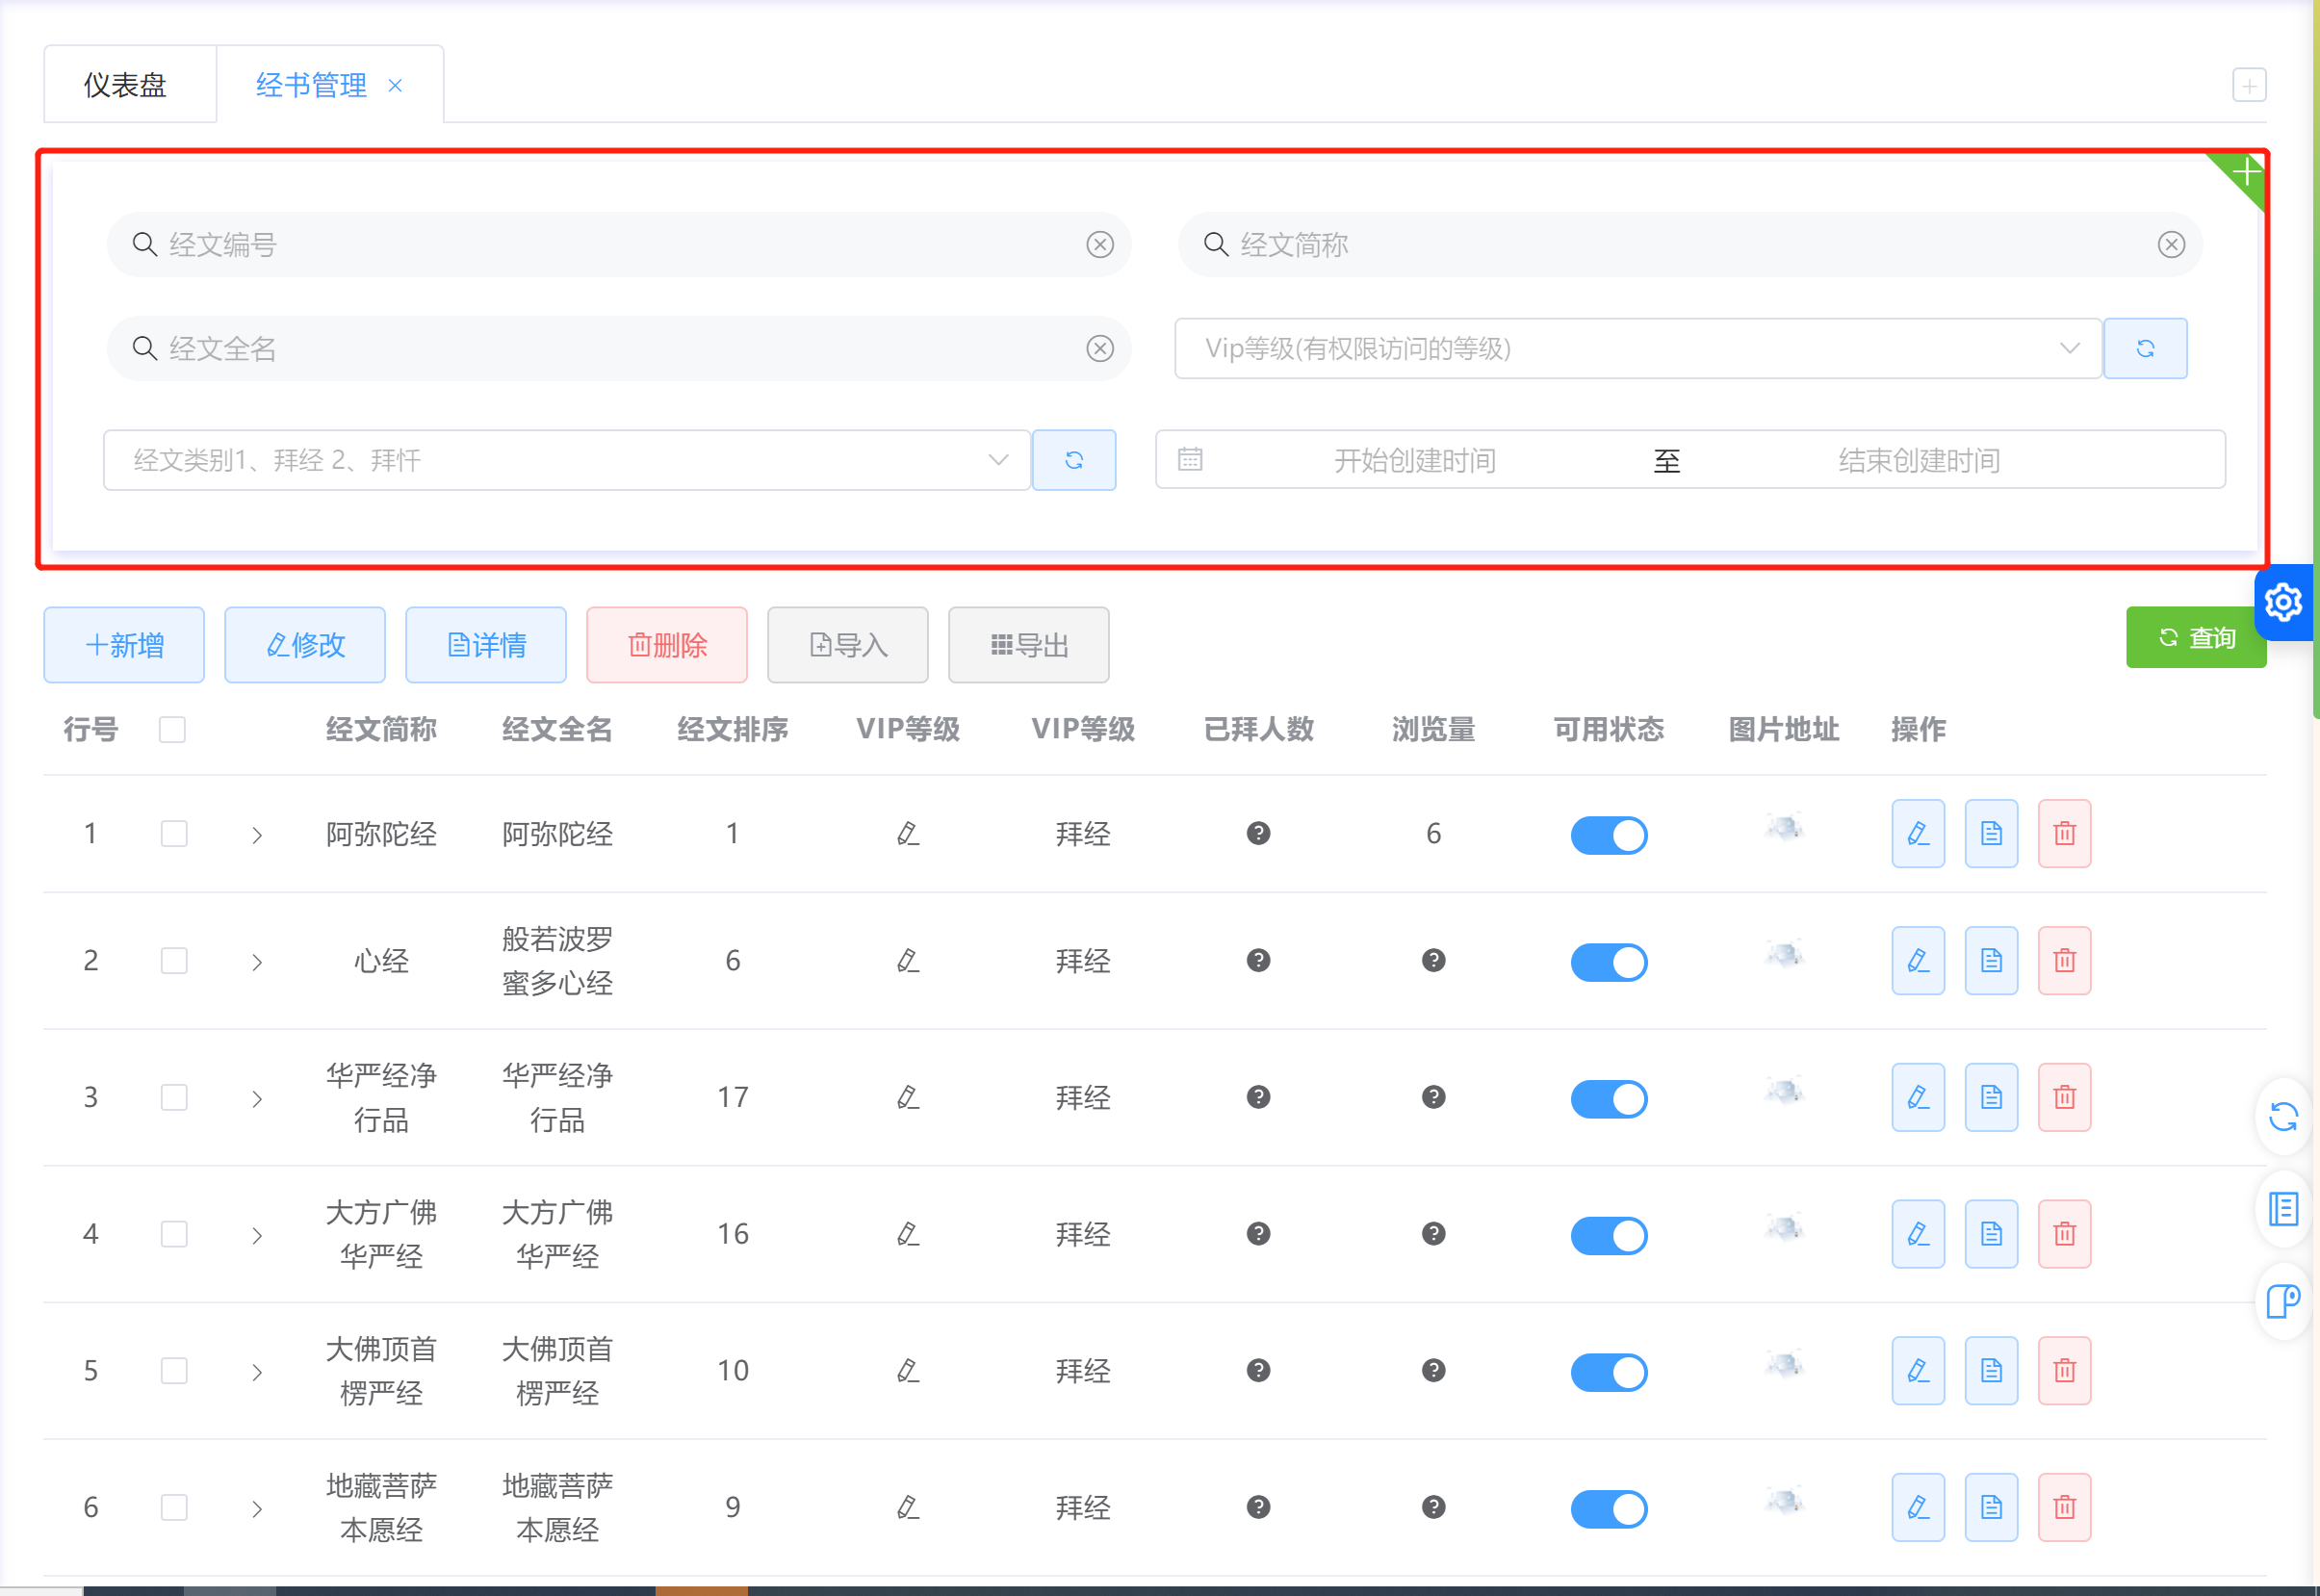Toggle 可用状态 switch for 大佛顶首楞严经
The height and width of the screenshot is (1596, 2320).
[1608, 1372]
